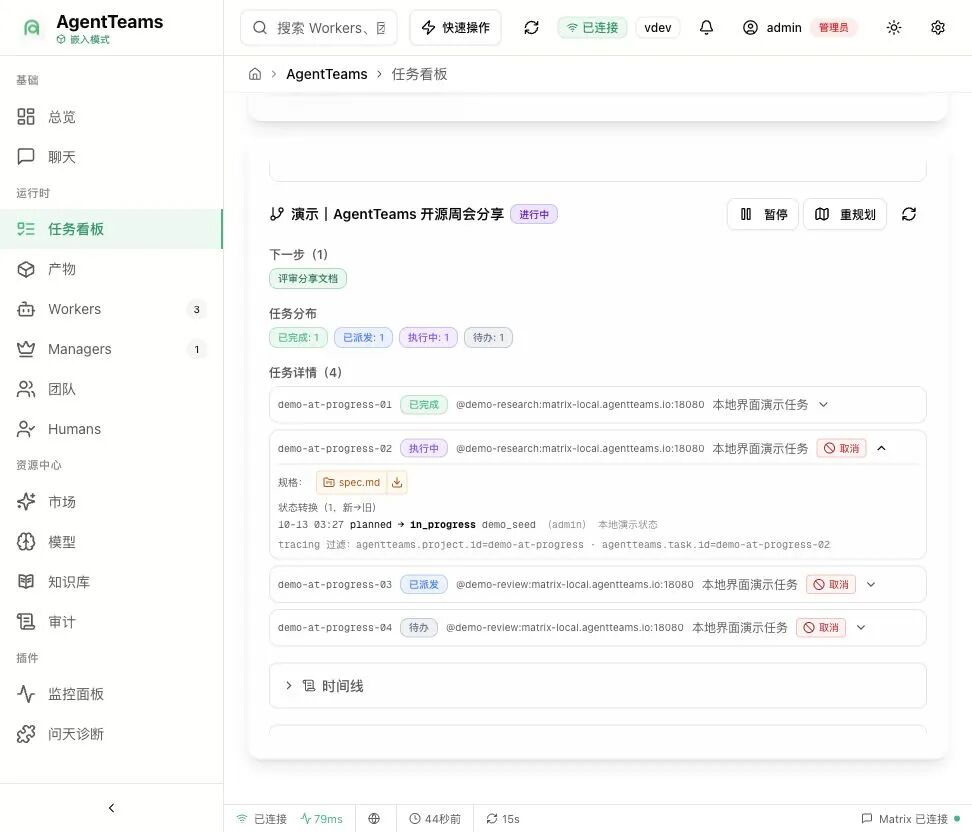Open settings gear icon
Image resolution: width=972 pixels, height=832 pixels.
[x=938, y=27]
